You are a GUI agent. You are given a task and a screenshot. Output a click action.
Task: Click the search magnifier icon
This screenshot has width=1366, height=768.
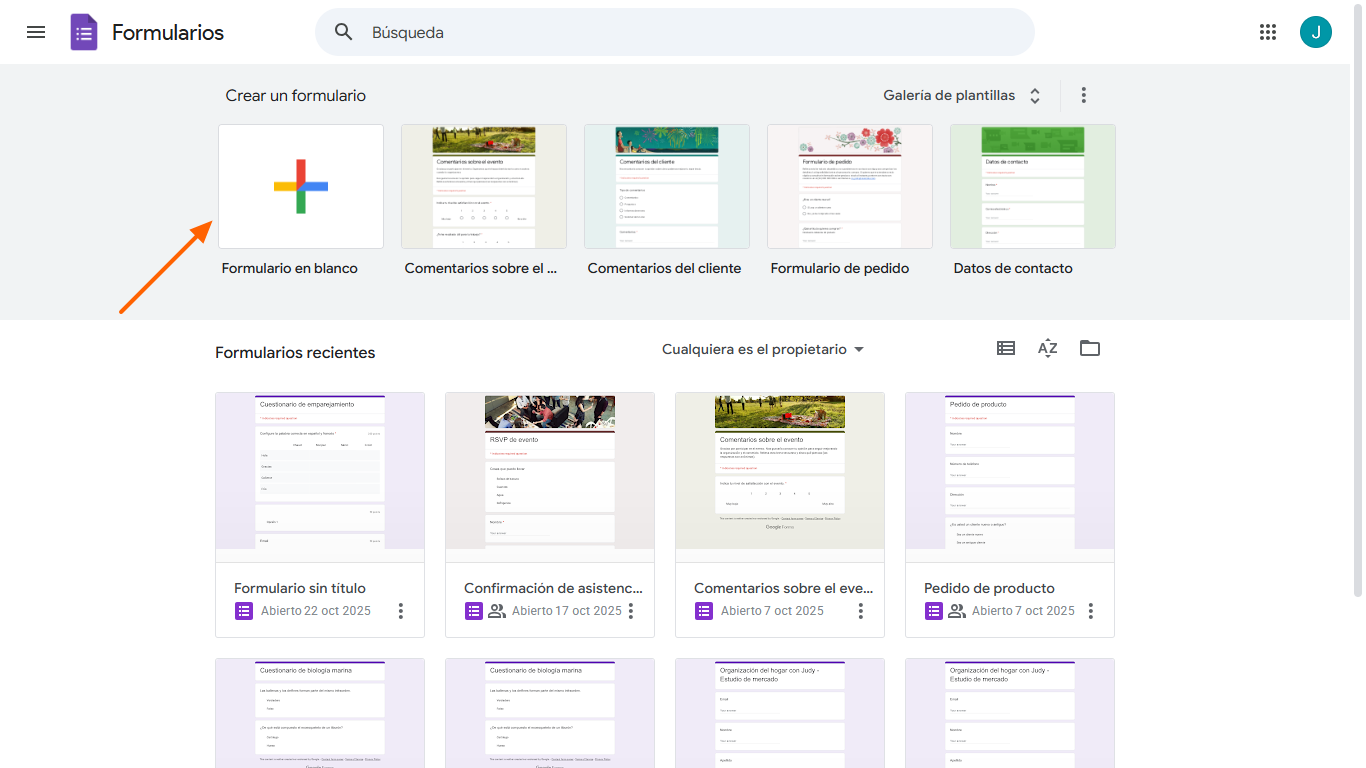tap(343, 31)
